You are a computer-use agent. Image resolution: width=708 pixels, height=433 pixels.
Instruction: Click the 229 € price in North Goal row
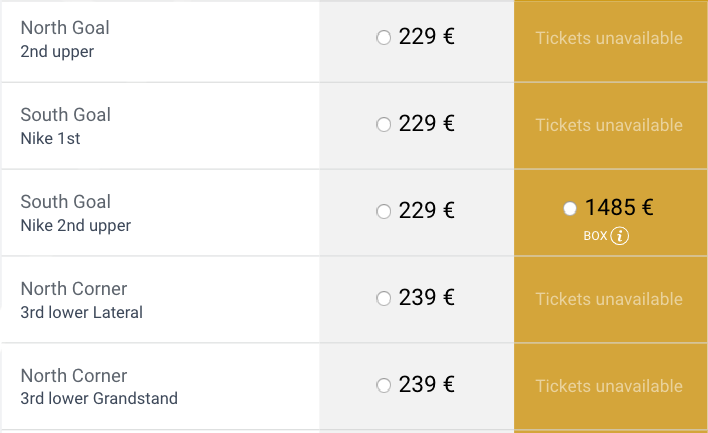coord(426,38)
